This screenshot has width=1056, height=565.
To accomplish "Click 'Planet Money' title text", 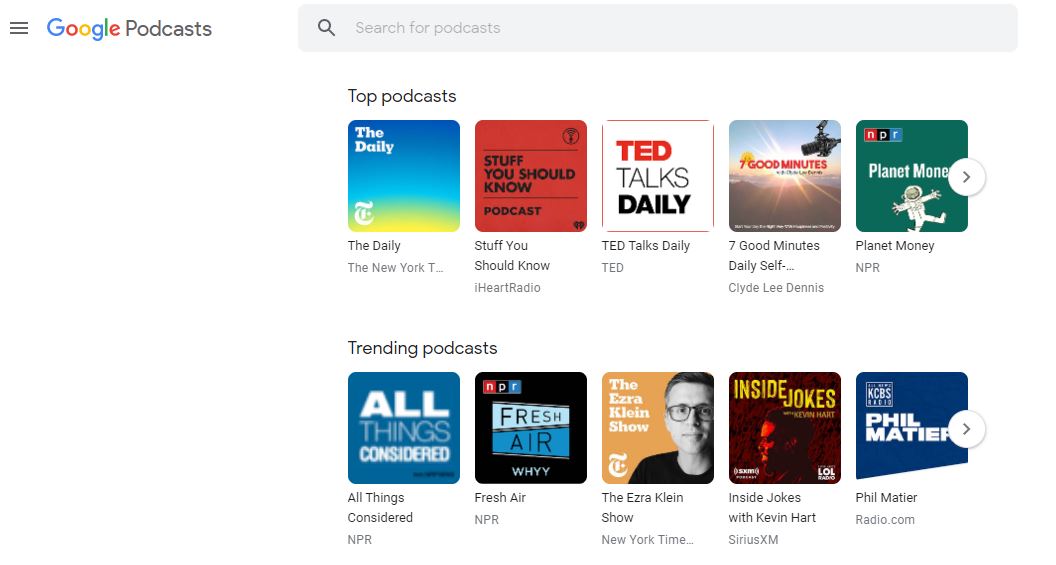I will coord(894,246).
